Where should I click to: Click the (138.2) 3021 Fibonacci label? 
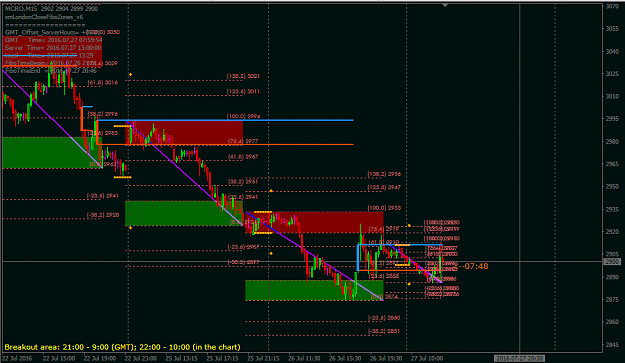pyautogui.click(x=243, y=76)
